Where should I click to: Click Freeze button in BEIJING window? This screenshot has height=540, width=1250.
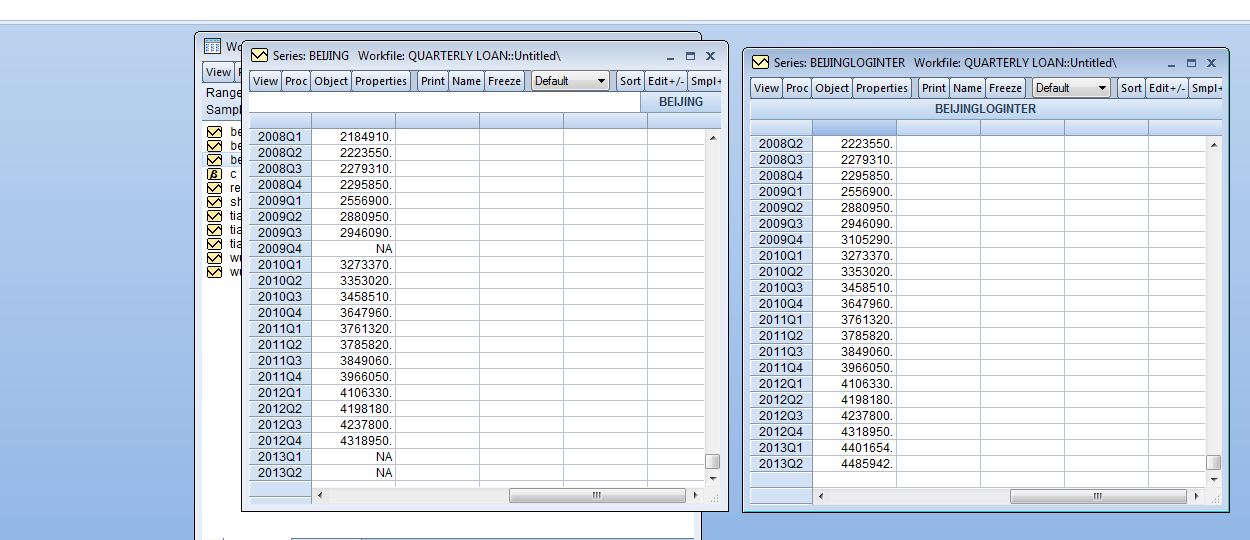pos(505,81)
